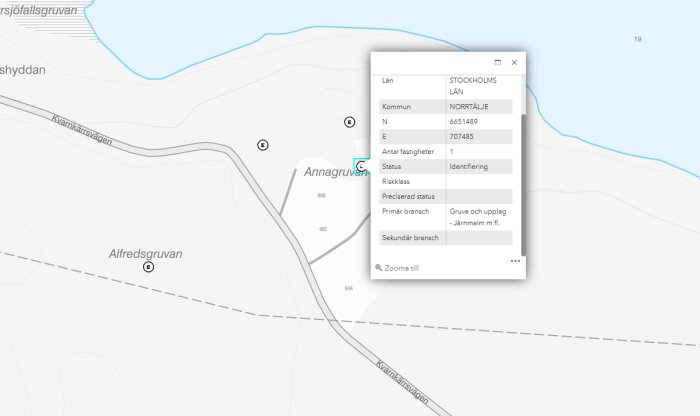Viewport: 700px width, 416px height.
Task: Click the Zooma till link
Action: click(401, 268)
